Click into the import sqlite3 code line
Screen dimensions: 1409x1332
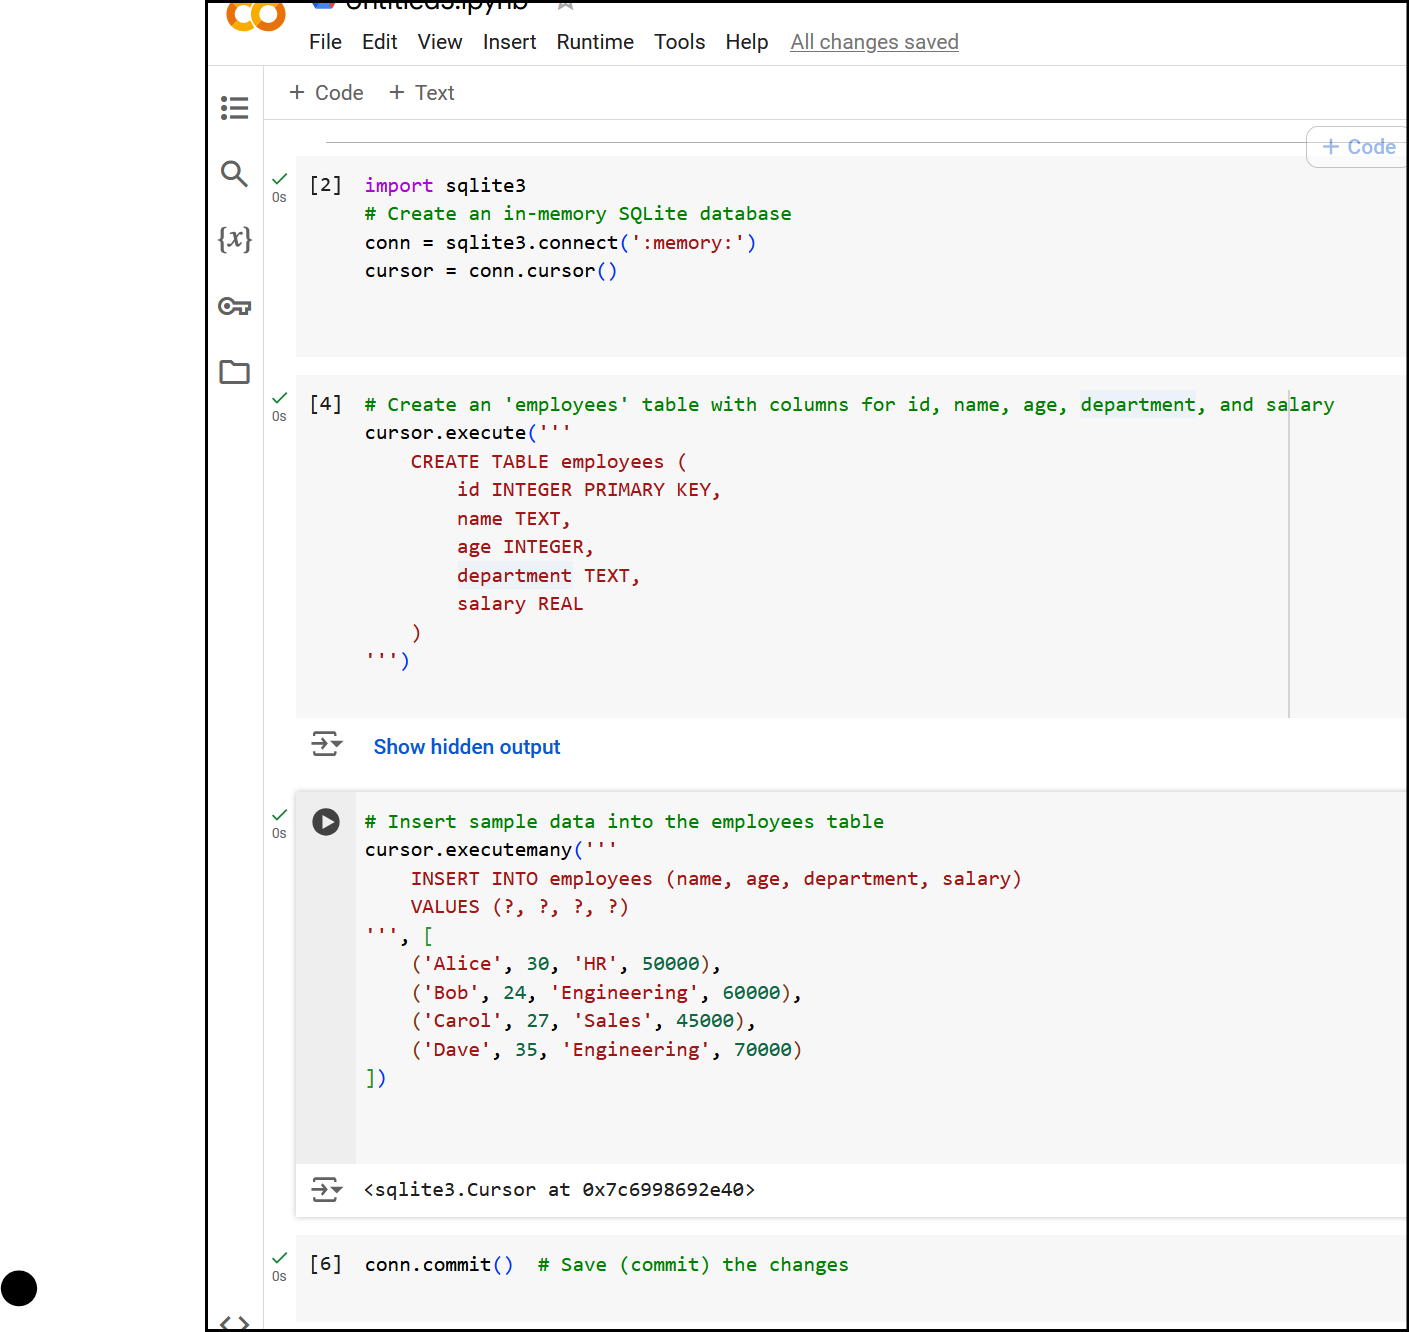445,185
